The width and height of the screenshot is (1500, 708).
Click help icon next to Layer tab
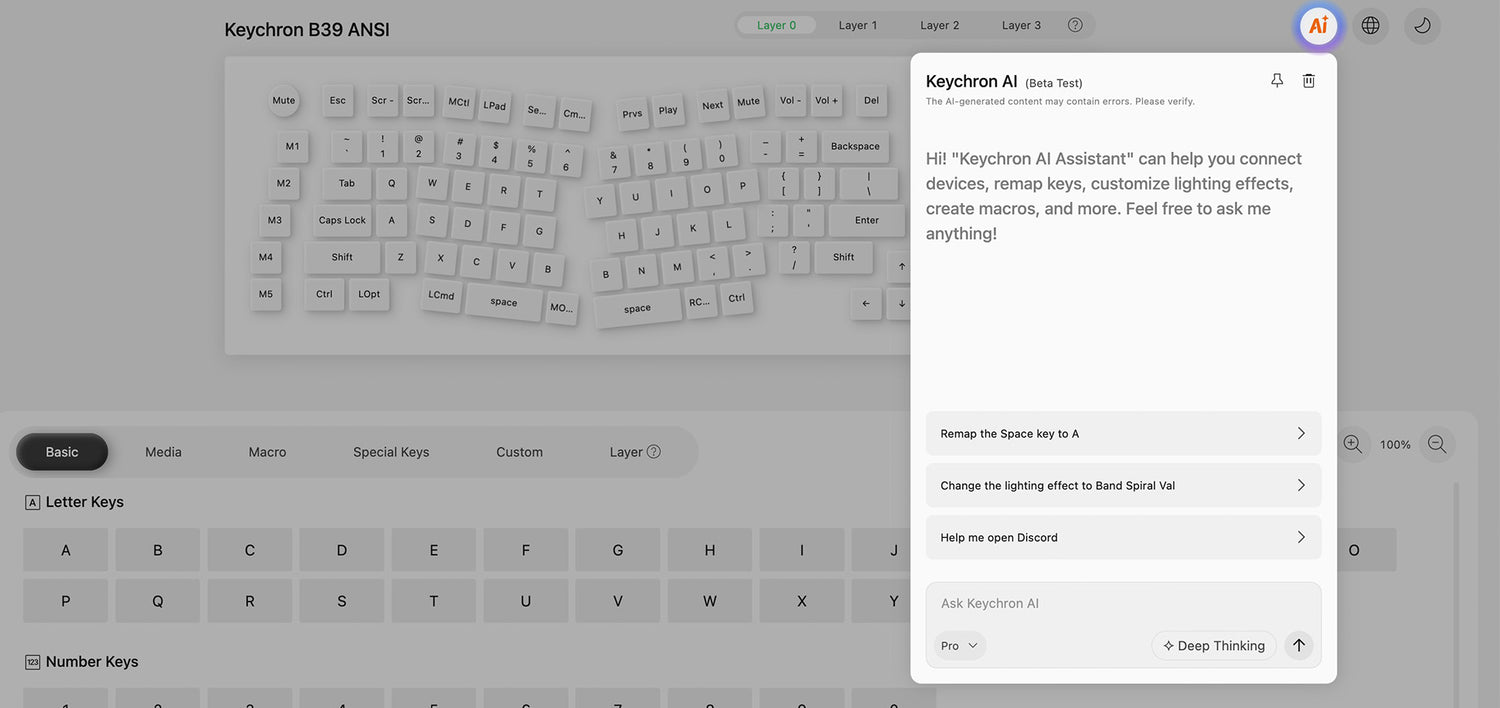coord(654,452)
